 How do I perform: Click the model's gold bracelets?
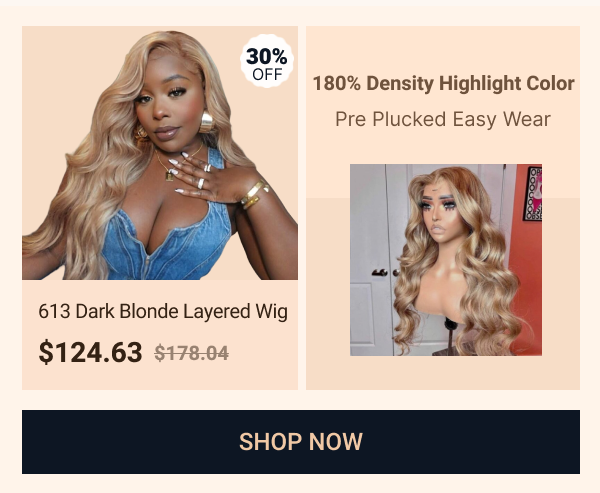254,195
